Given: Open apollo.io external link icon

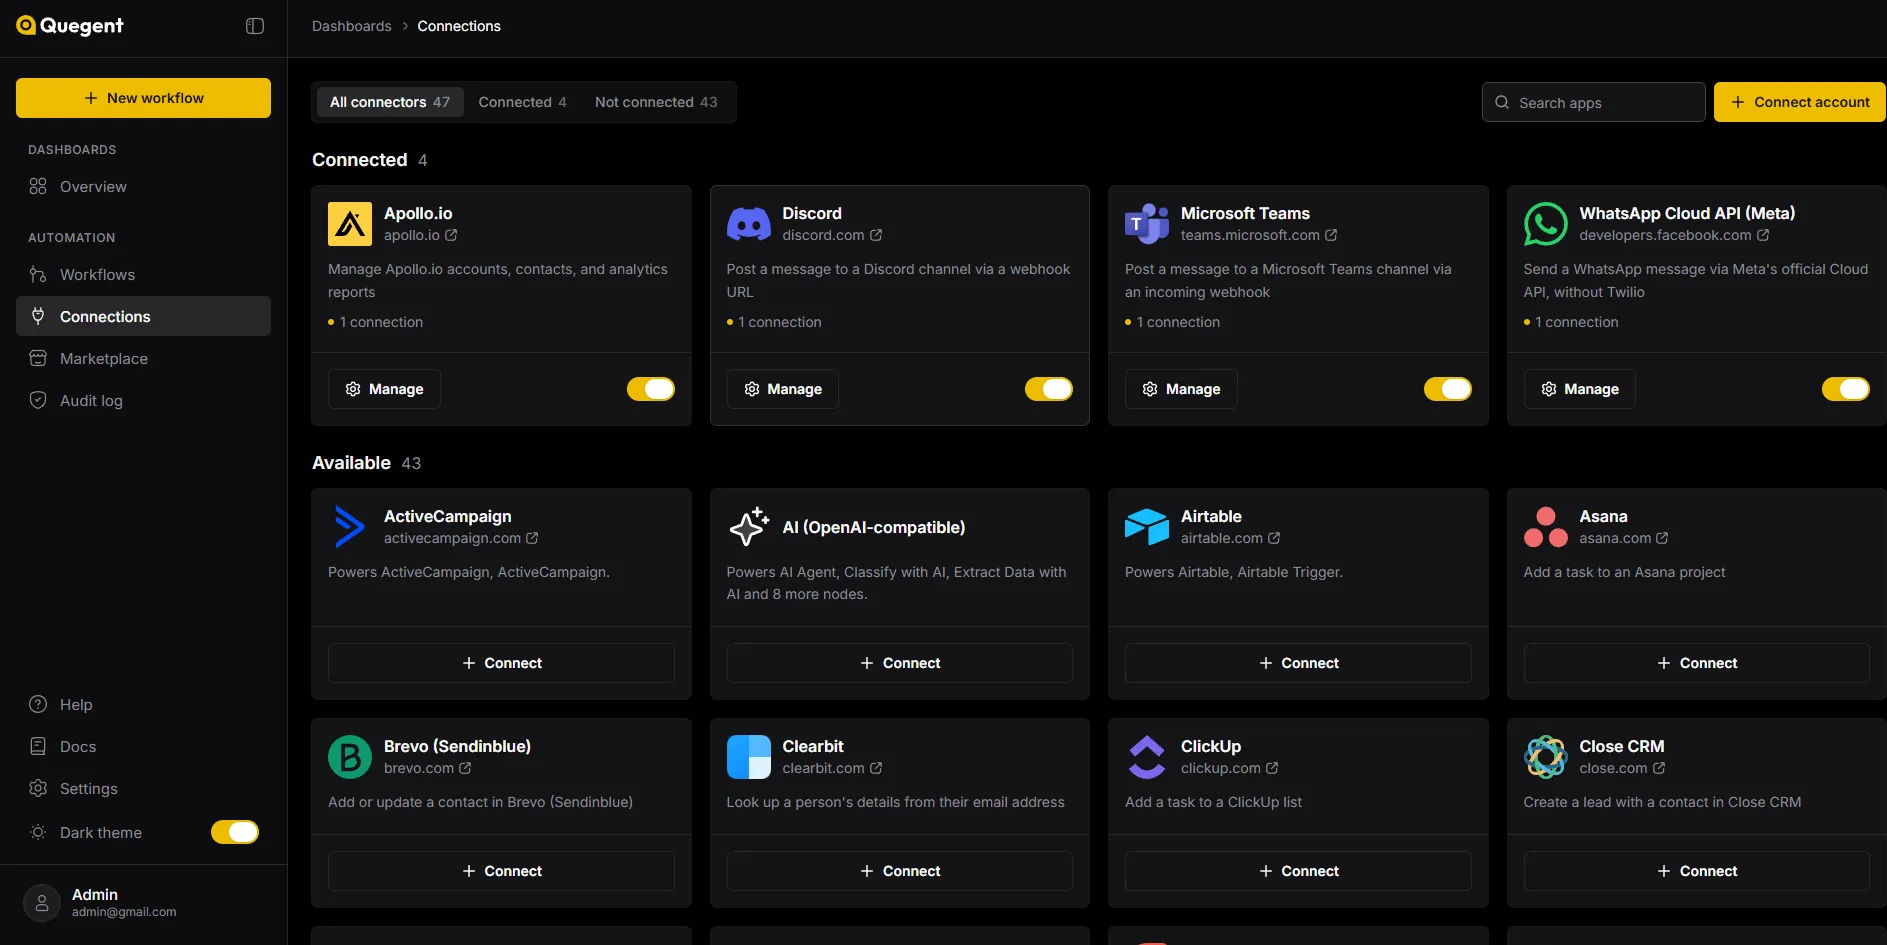Looking at the screenshot, I should 451,235.
